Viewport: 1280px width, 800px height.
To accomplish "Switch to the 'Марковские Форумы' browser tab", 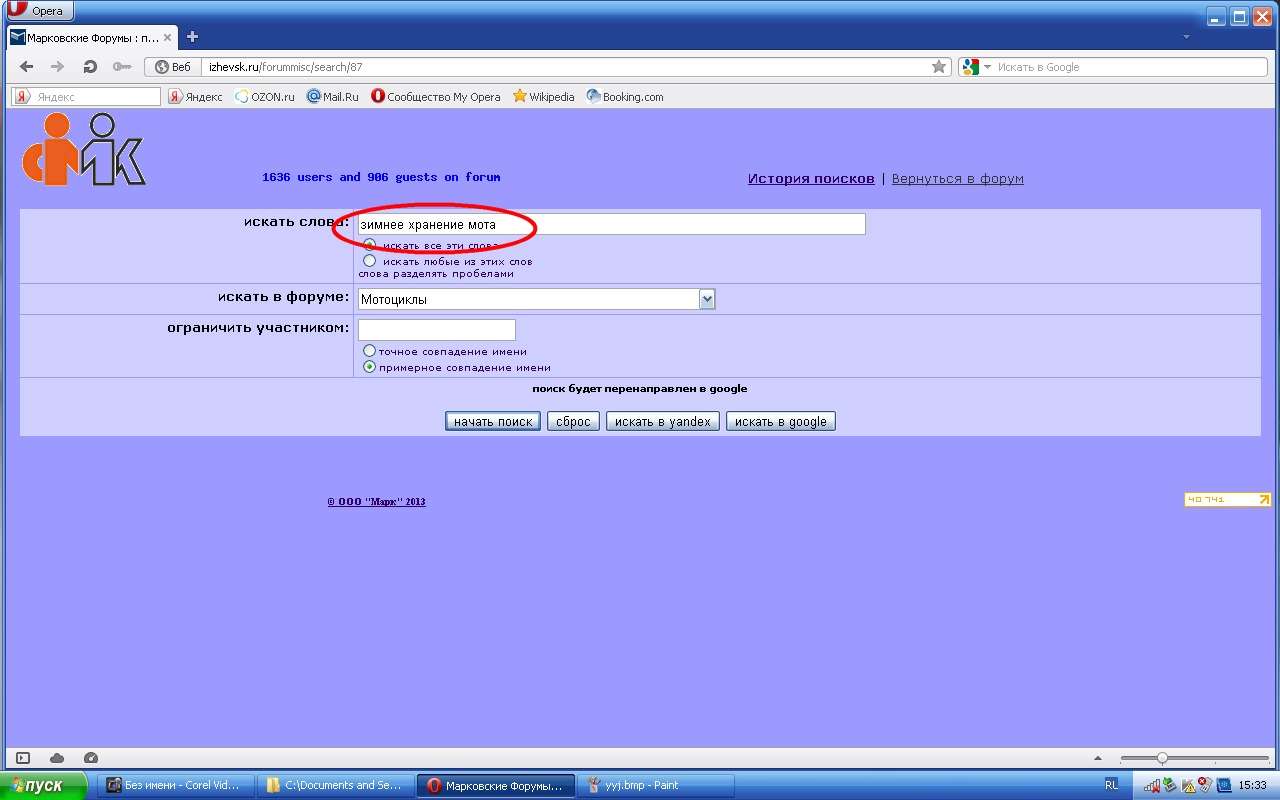I will [90, 37].
